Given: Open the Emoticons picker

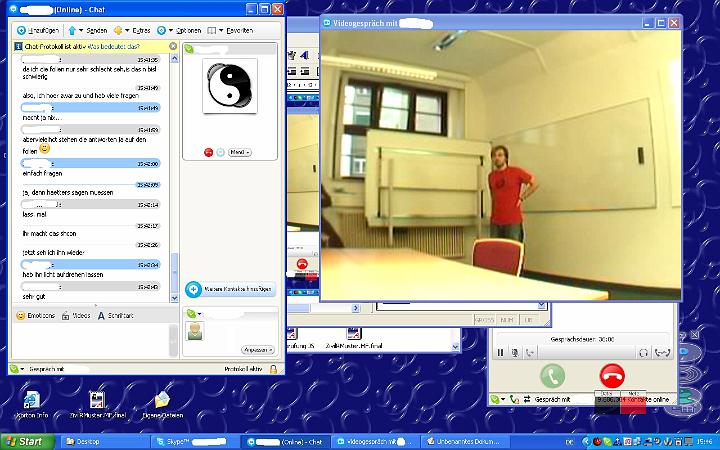Looking at the screenshot, I should click(x=35, y=316).
